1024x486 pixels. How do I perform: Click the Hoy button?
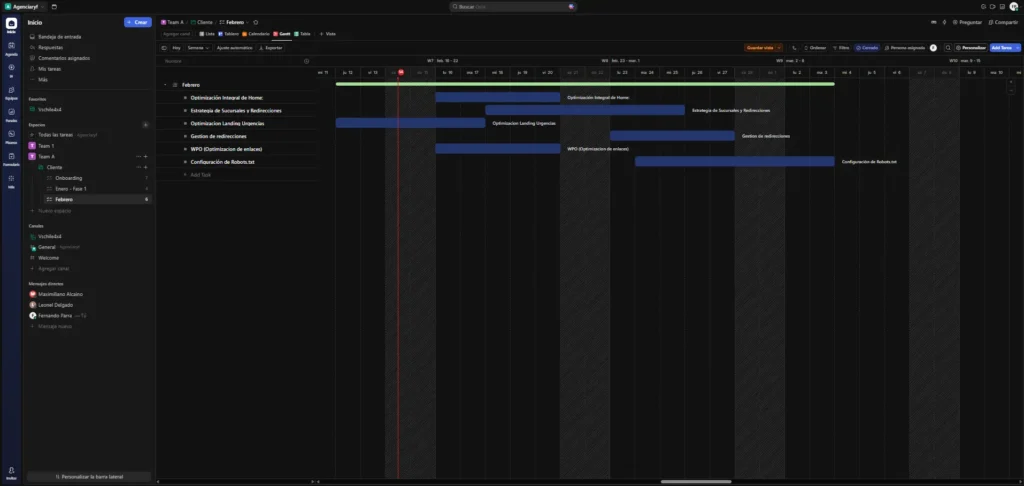tap(176, 48)
